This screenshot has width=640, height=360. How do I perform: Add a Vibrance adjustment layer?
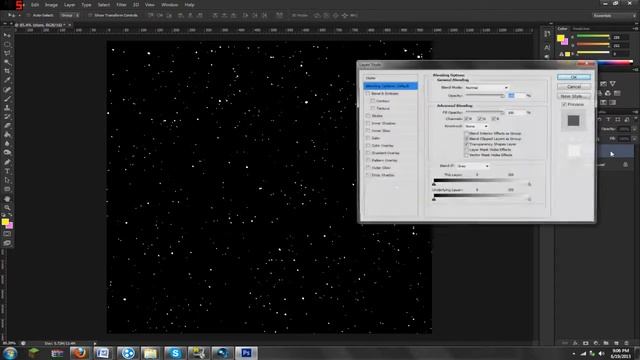pyautogui.click(x=613, y=84)
